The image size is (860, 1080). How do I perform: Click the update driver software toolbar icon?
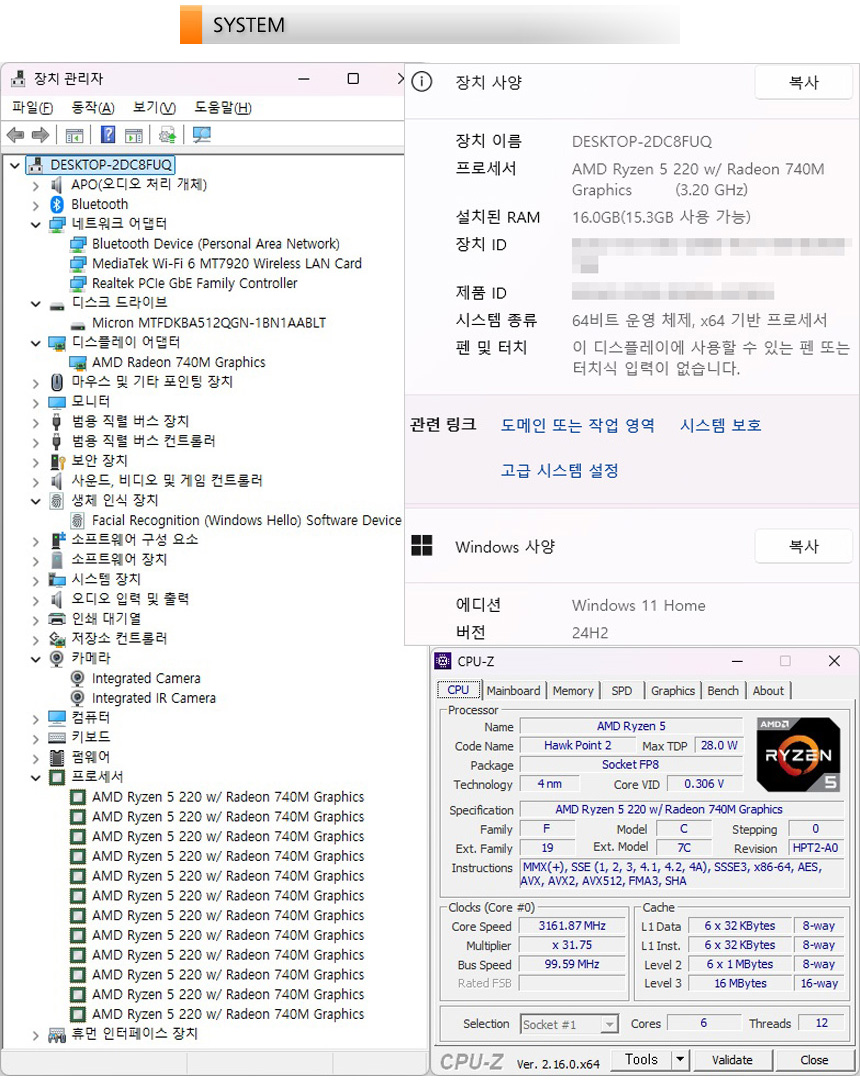pos(167,135)
